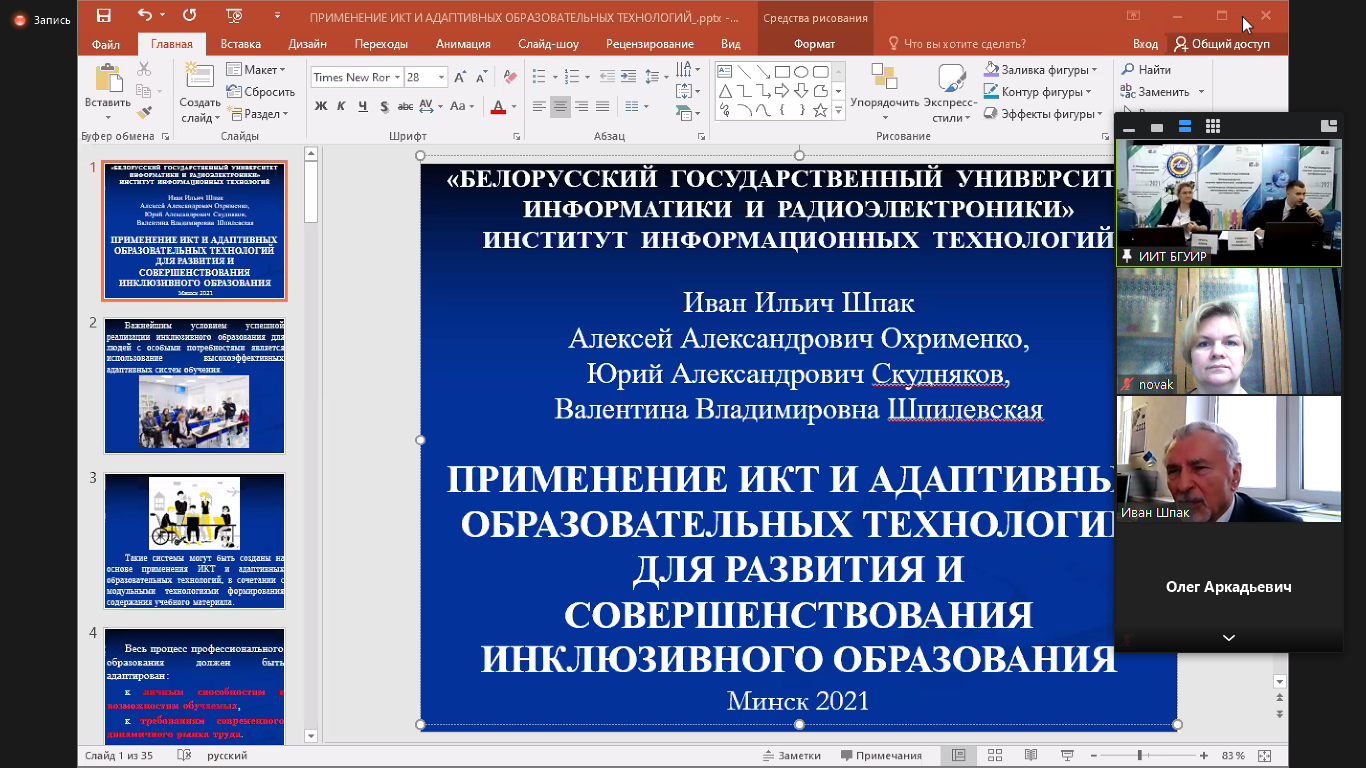This screenshot has height=768, width=1366.
Task: Click the Вставить paste clipboard icon
Action: coord(108,79)
